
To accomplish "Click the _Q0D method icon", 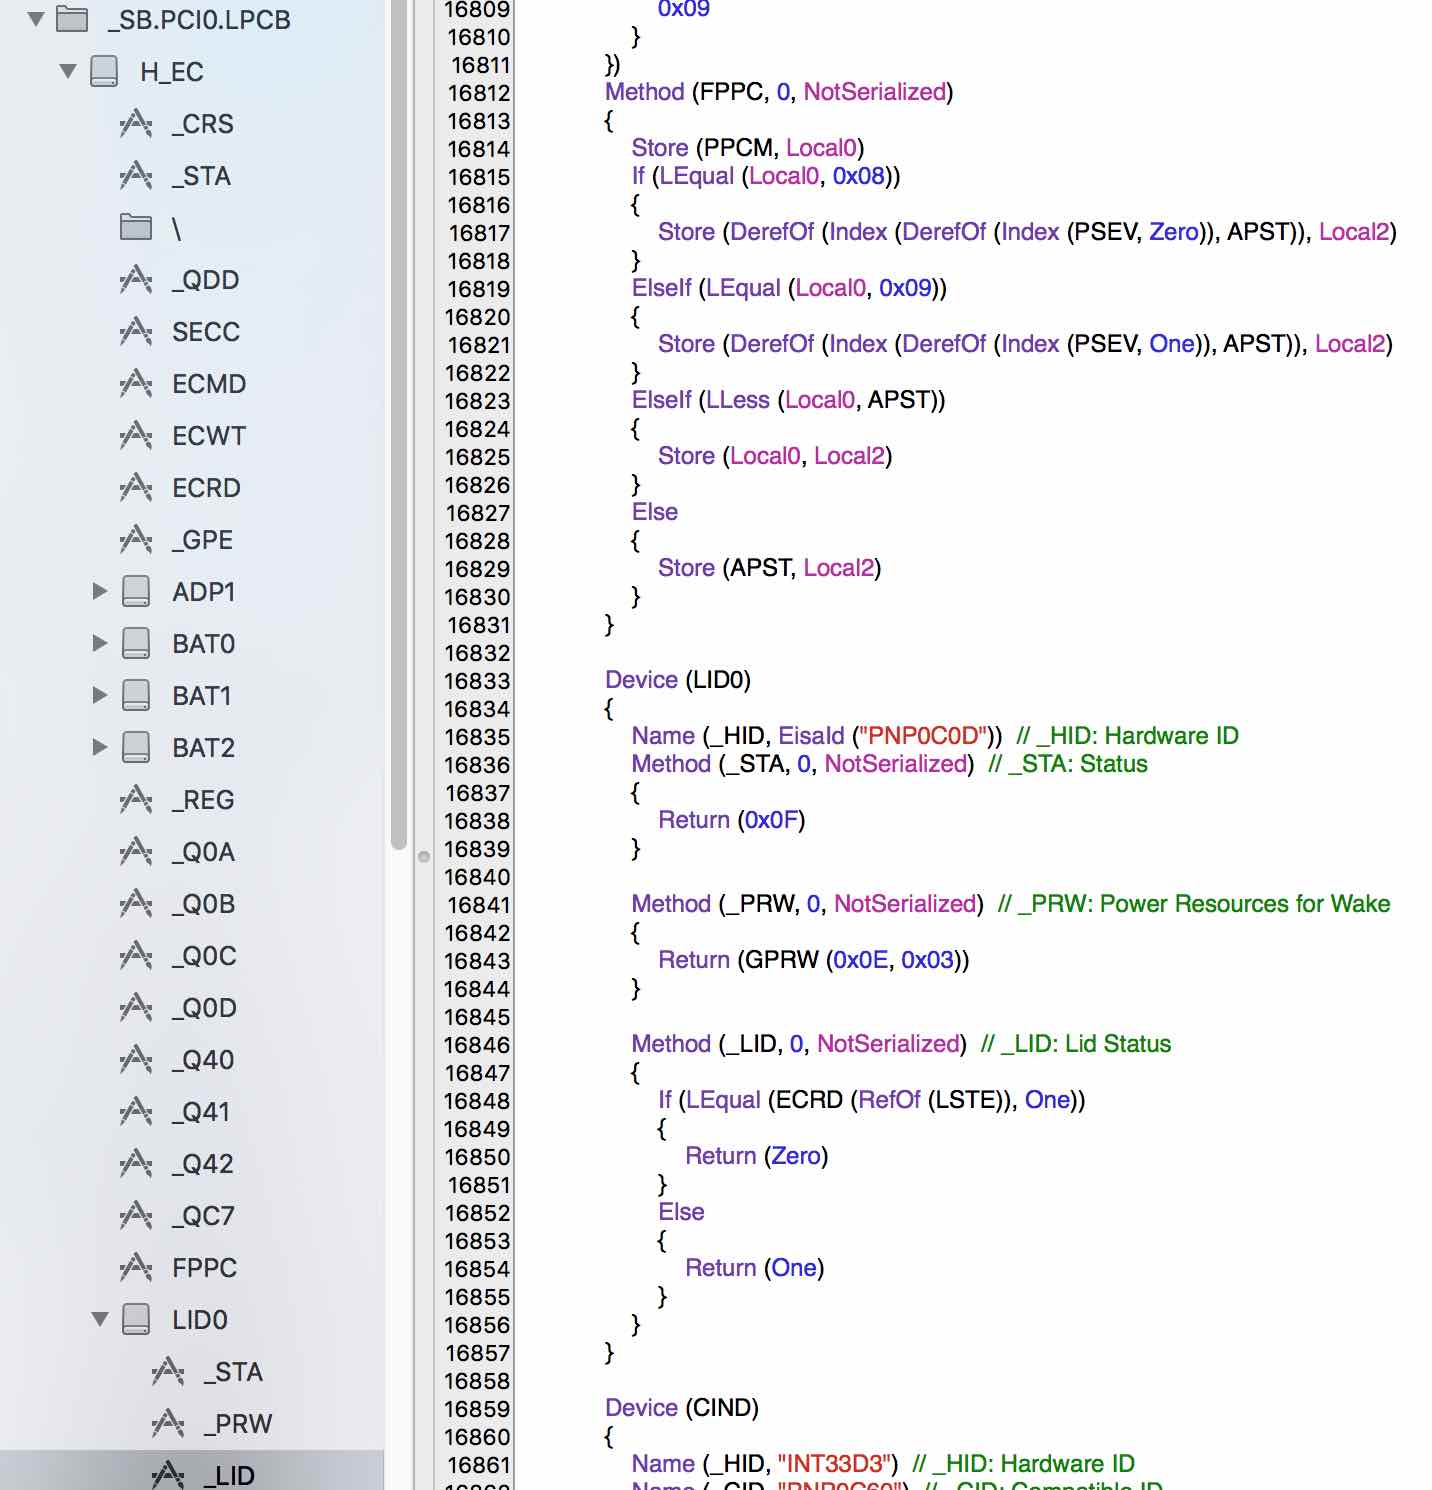I will click(136, 1008).
